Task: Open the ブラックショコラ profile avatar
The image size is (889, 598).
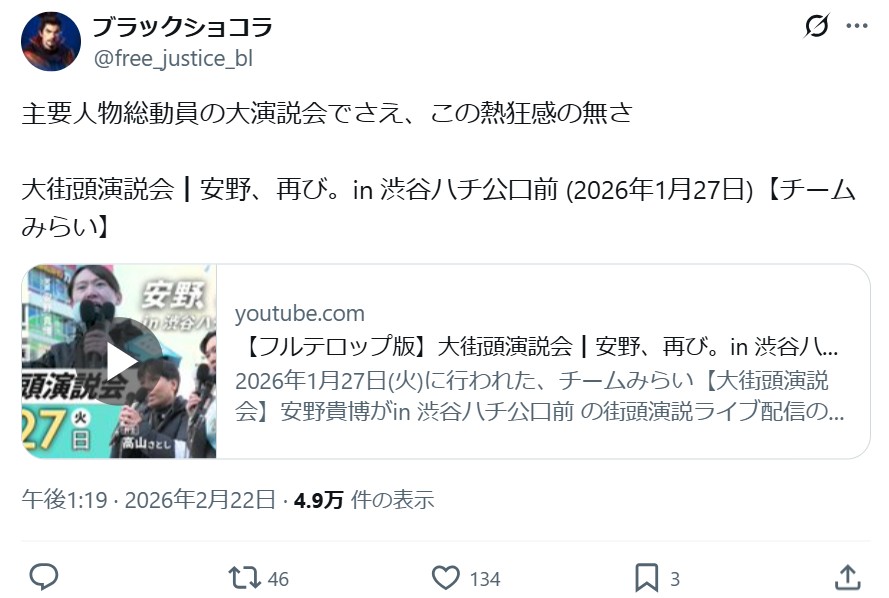Action: (x=51, y=41)
